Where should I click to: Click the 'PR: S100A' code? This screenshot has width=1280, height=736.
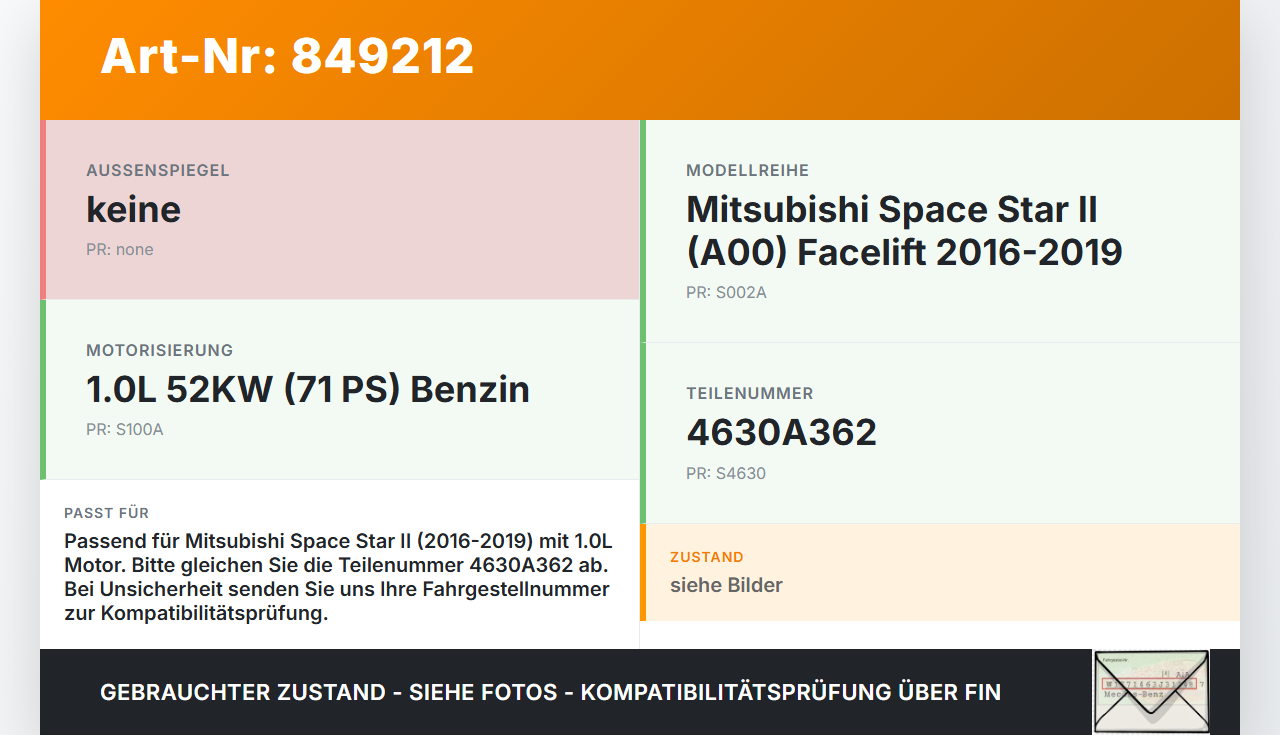124,430
